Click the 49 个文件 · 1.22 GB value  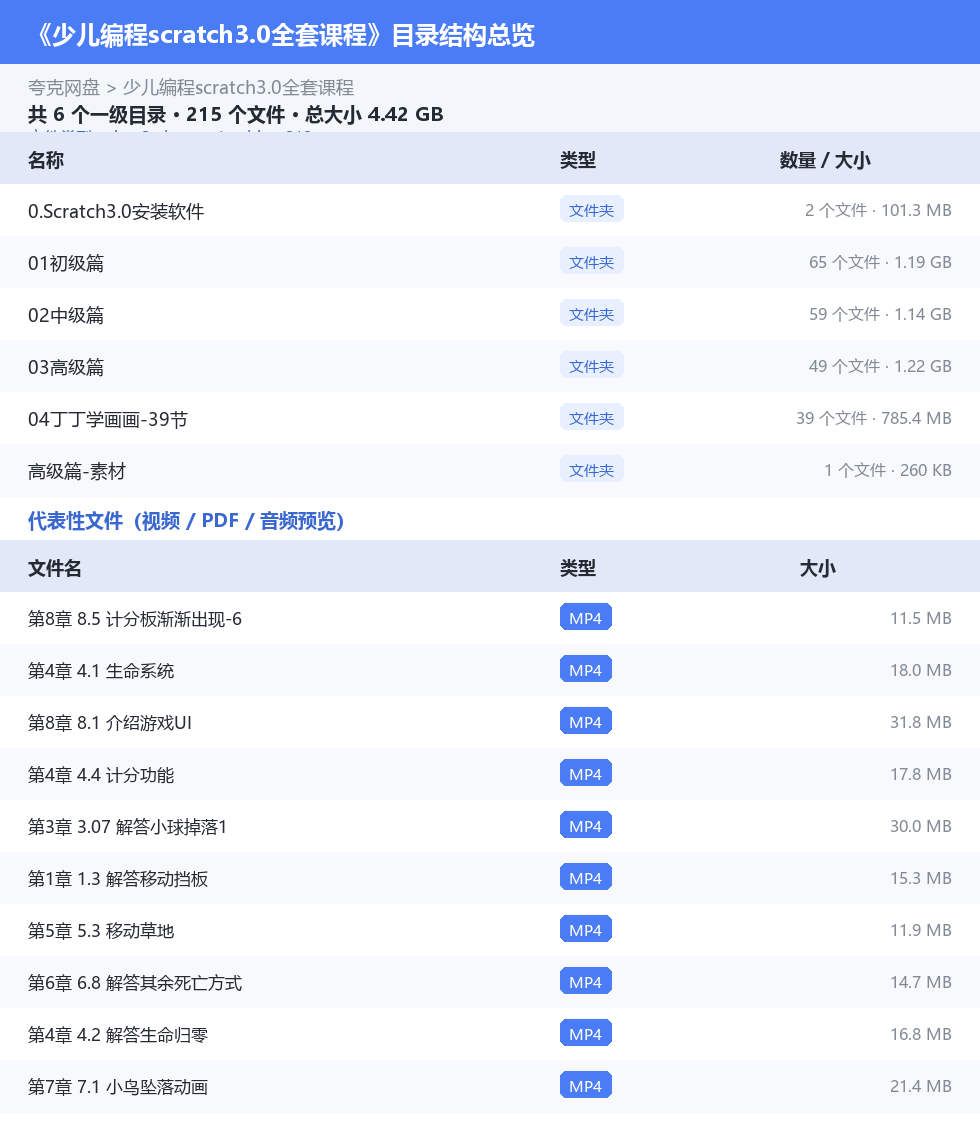[x=880, y=366]
